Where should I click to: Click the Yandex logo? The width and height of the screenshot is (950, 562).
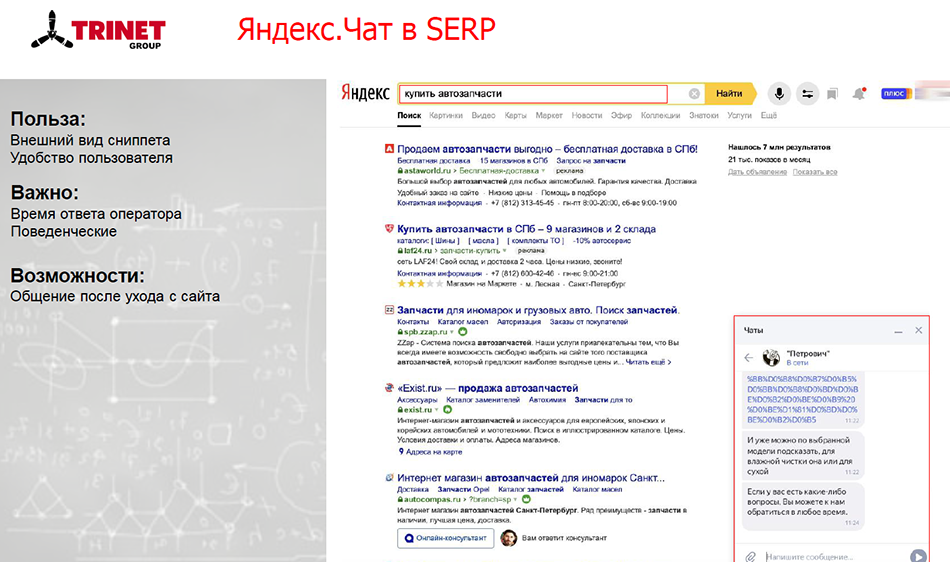(x=365, y=93)
